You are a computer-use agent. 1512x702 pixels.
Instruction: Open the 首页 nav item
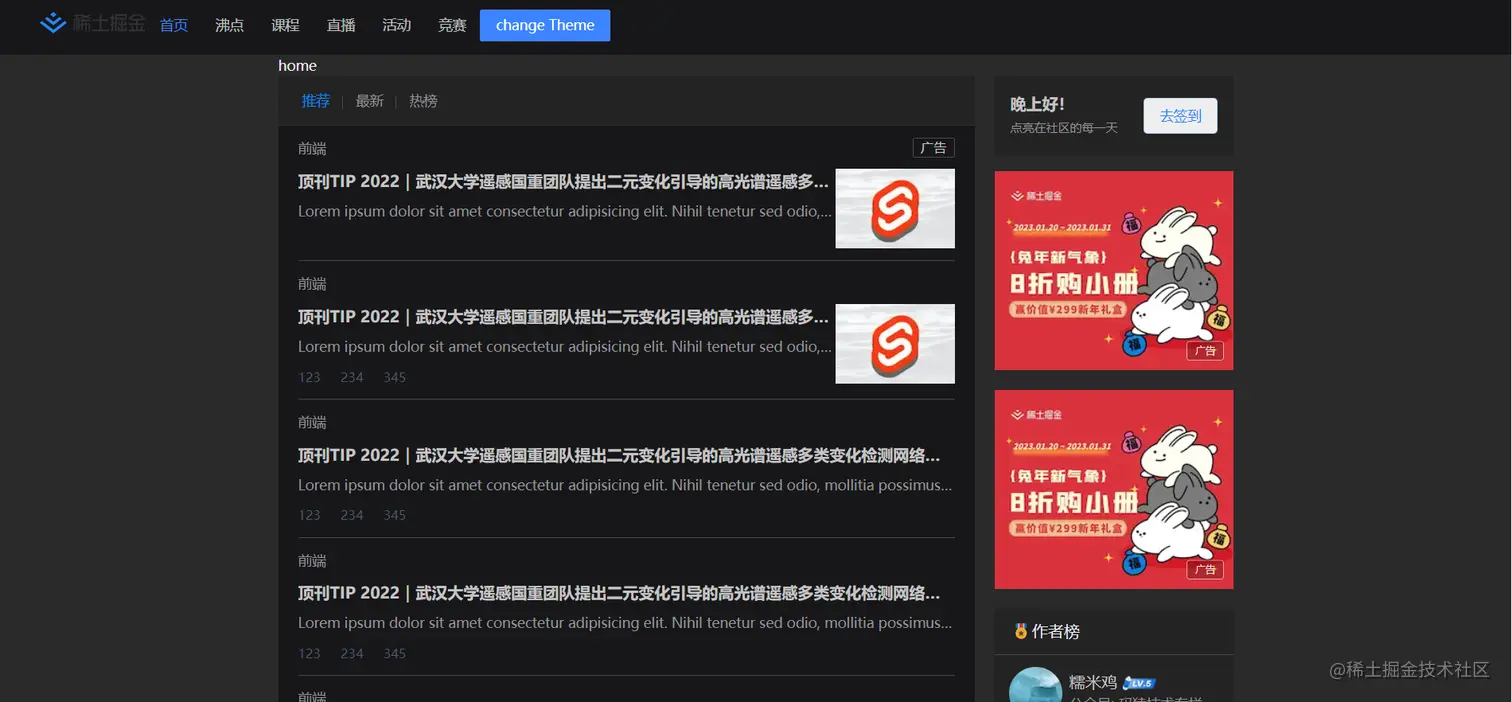tap(174, 25)
